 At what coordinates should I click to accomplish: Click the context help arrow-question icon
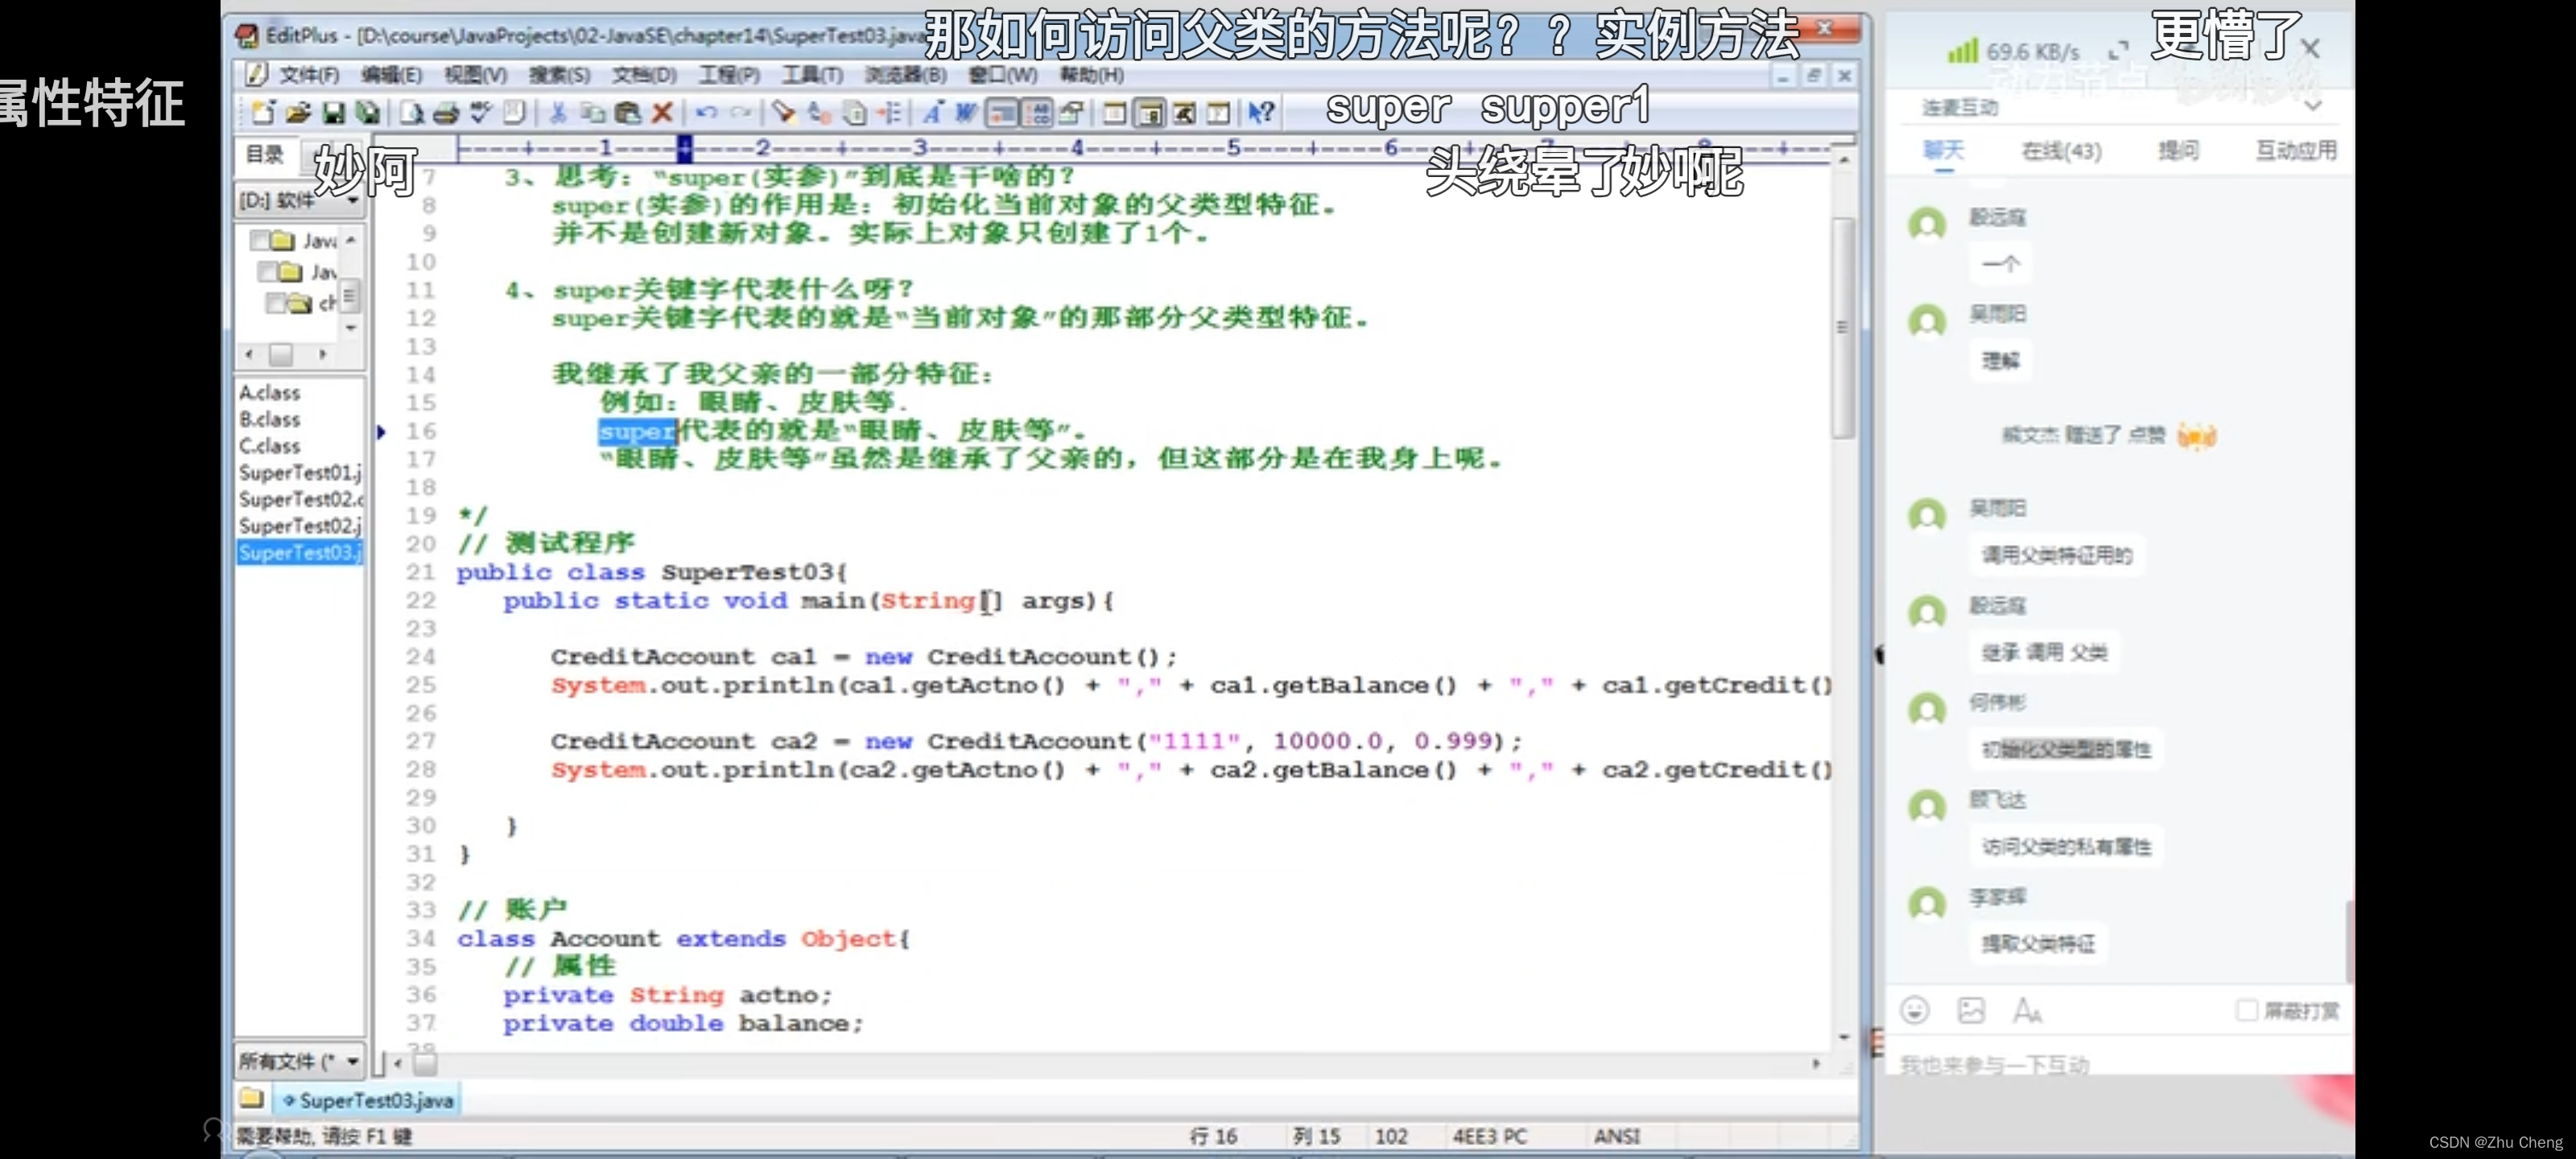click(1262, 113)
